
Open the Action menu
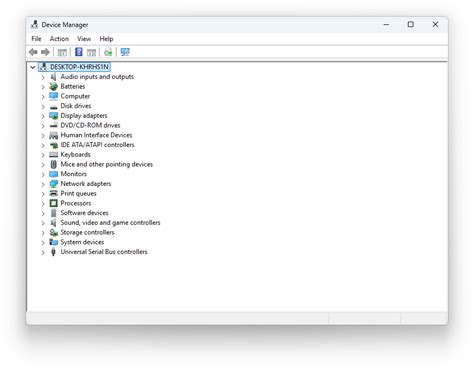coord(59,39)
